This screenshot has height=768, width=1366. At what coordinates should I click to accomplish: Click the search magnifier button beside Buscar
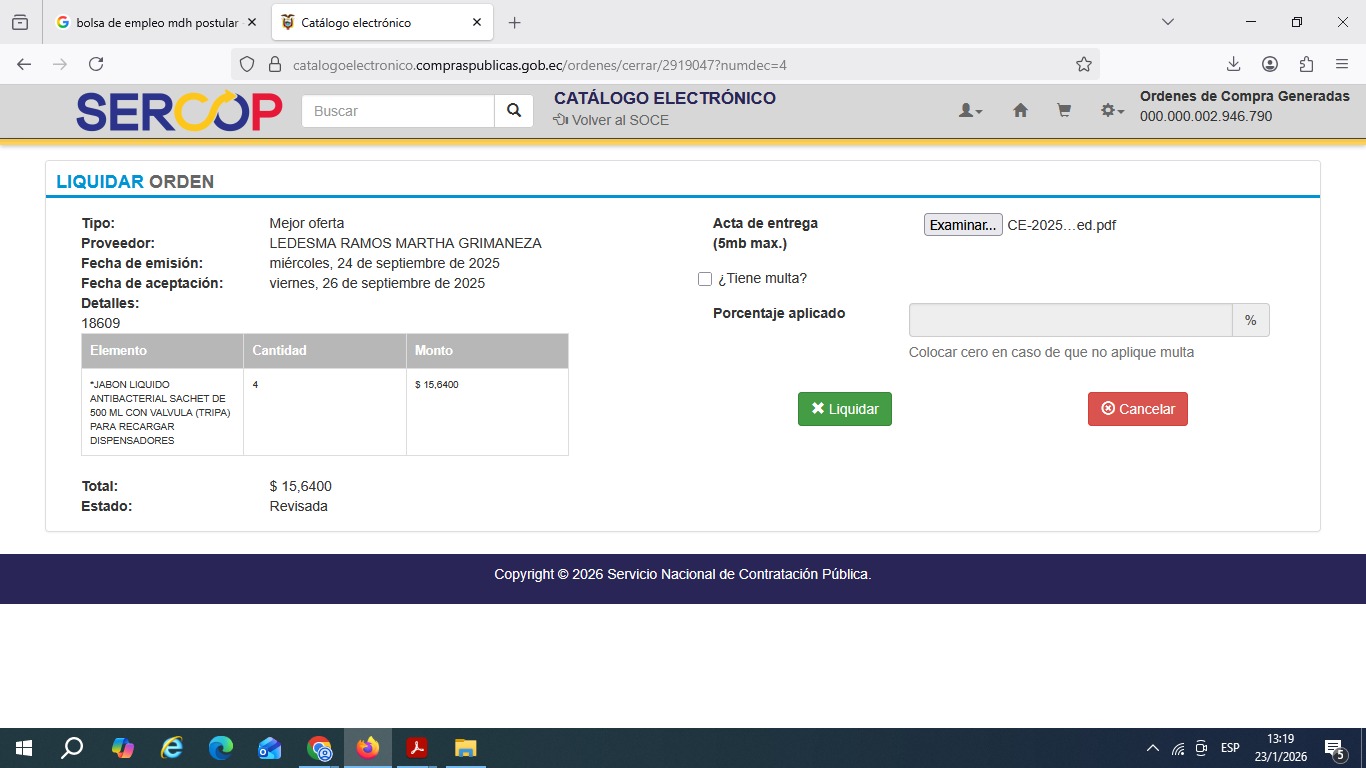pyautogui.click(x=513, y=111)
